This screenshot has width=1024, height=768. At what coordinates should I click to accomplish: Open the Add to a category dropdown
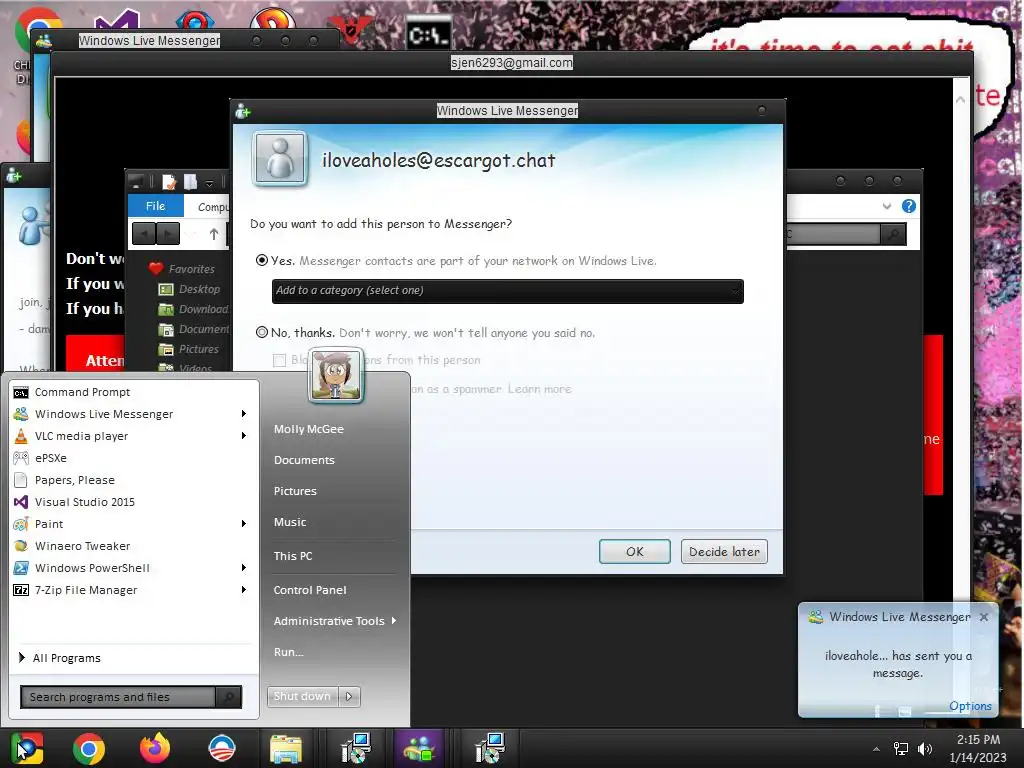pos(507,291)
